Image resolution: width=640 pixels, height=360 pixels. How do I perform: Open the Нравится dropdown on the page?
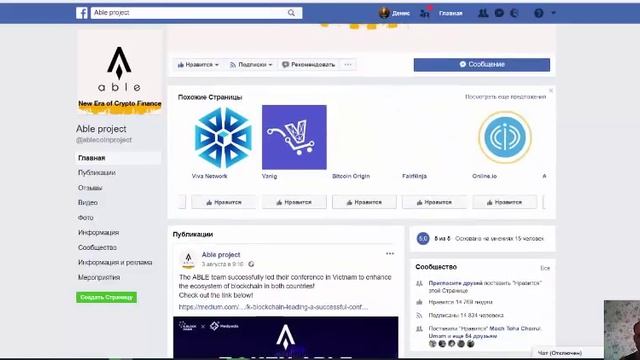[198, 64]
